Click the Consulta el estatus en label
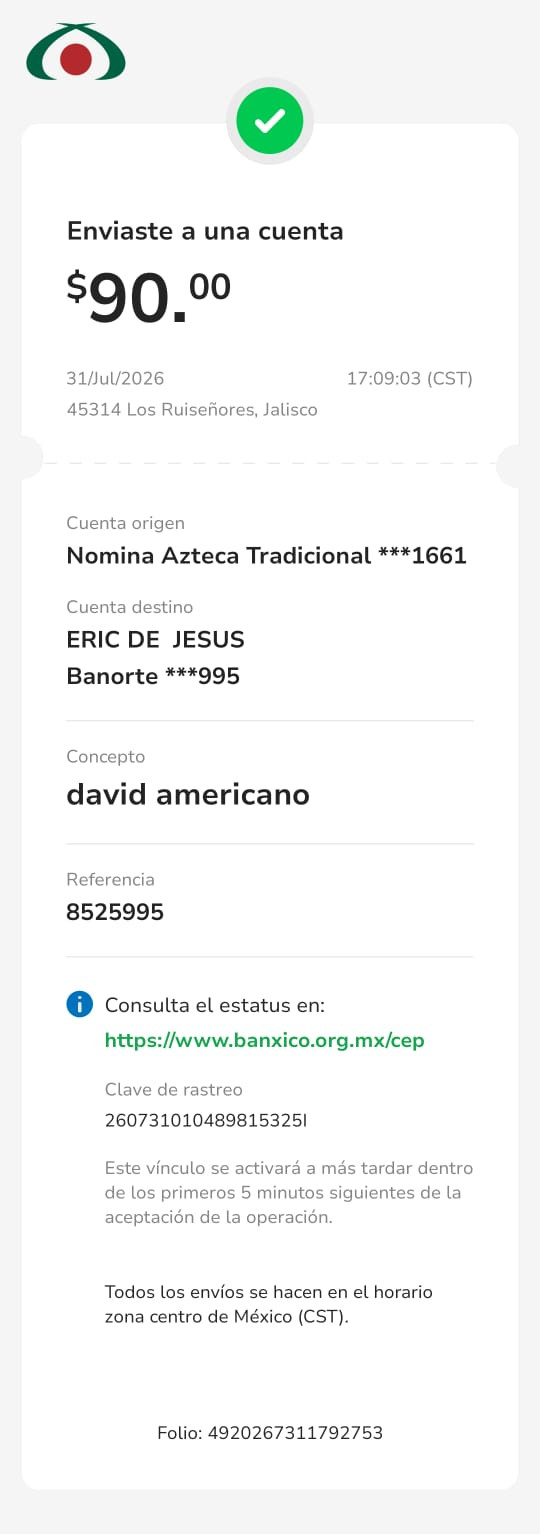540x1534 pixels. click(x=215, y=1005)
